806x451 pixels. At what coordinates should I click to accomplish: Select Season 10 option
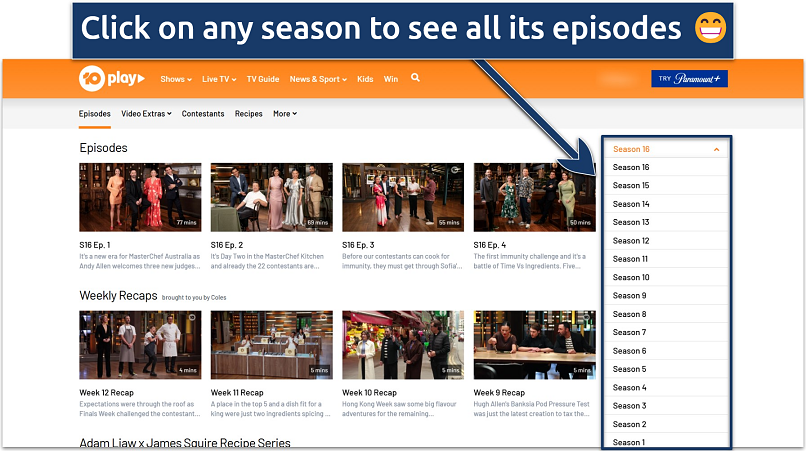pyautogui.click(x=666, y=277)
